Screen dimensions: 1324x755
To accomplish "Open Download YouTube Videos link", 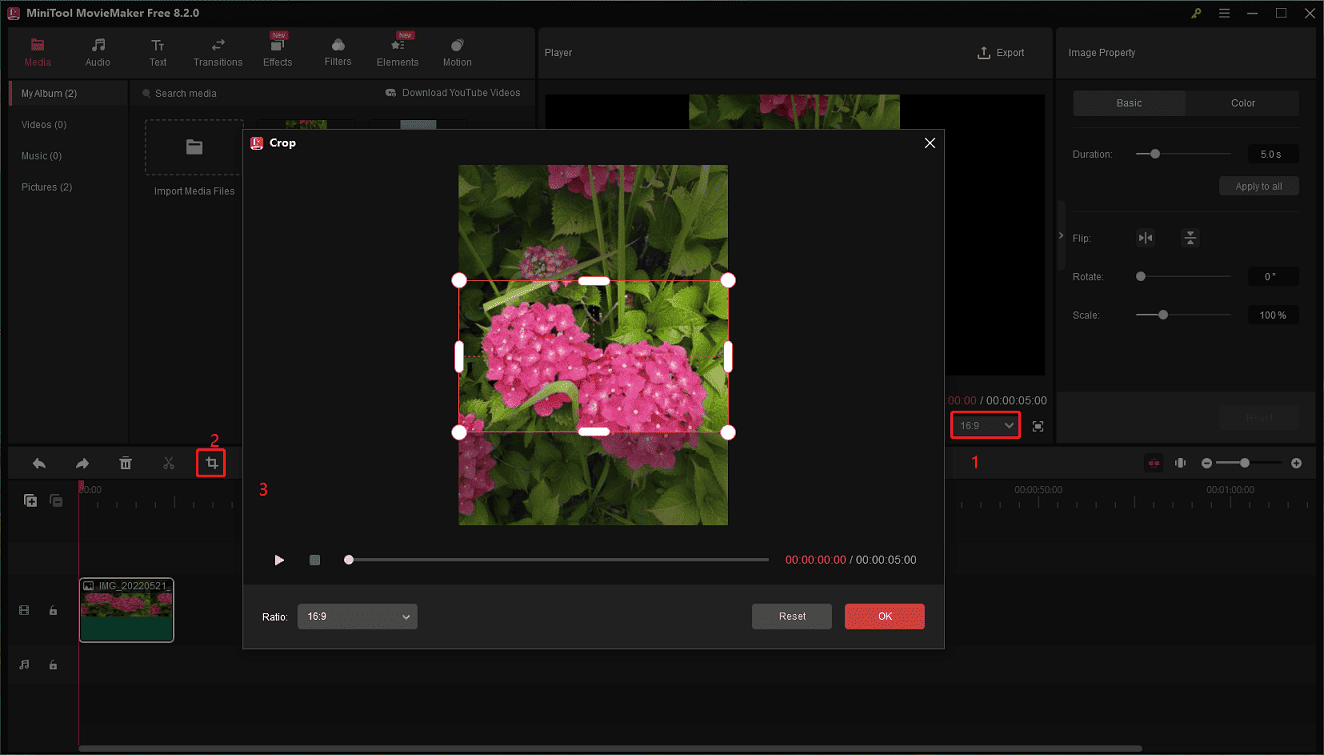I will point(453,93).
